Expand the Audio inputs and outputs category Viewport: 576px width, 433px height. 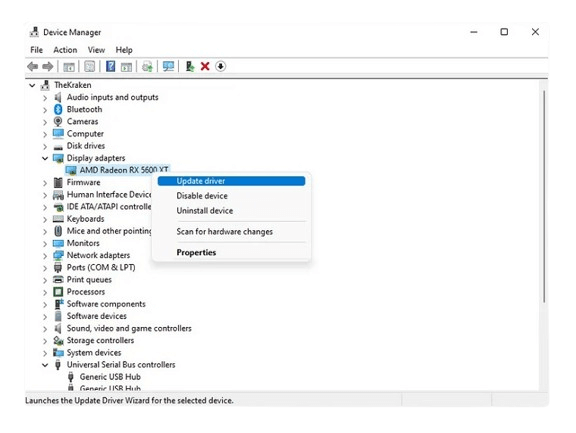coord(45,98)
